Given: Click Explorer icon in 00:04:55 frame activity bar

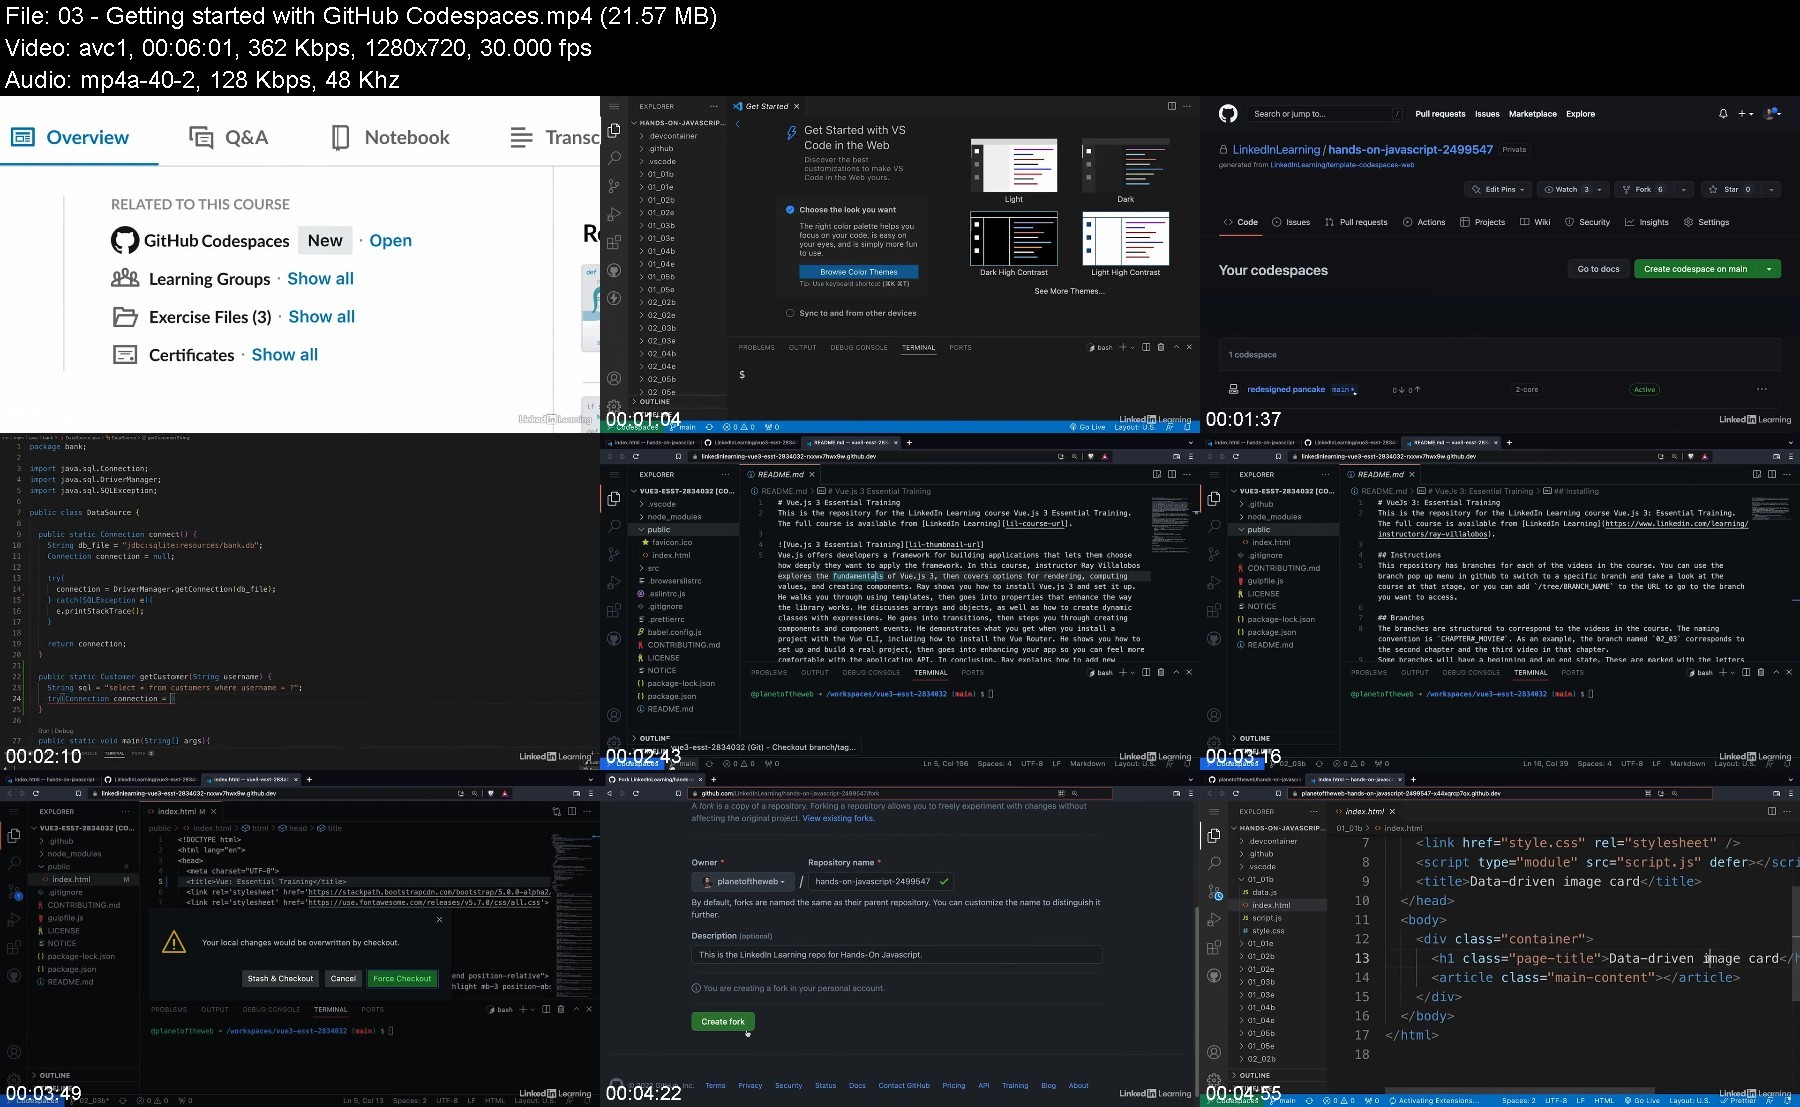Looking at the screenshot, I should [x=1214, y=835].
